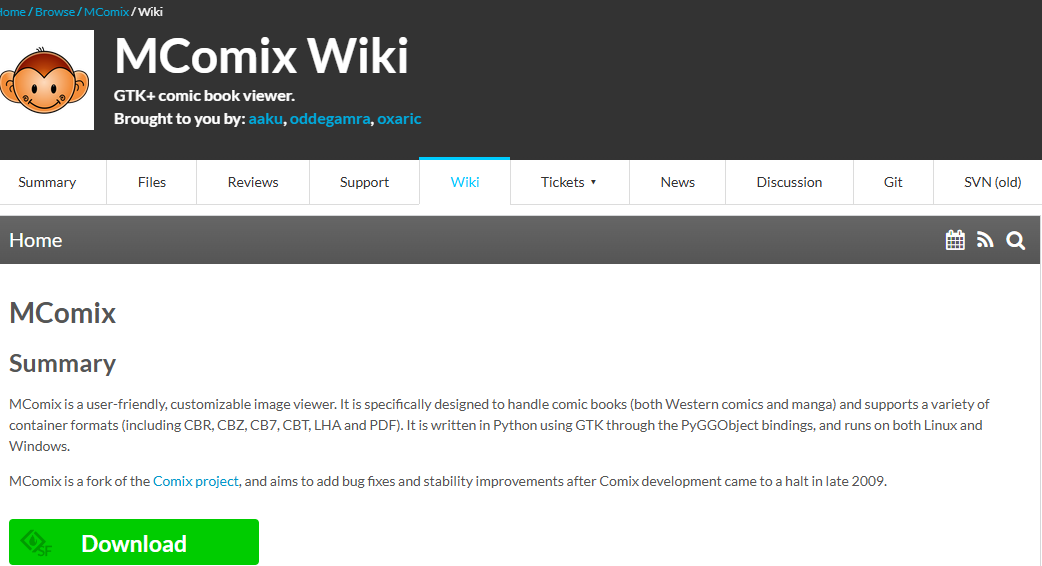Open the News tab
Viewport: 1042px width, 566px height.
(677, 182)
